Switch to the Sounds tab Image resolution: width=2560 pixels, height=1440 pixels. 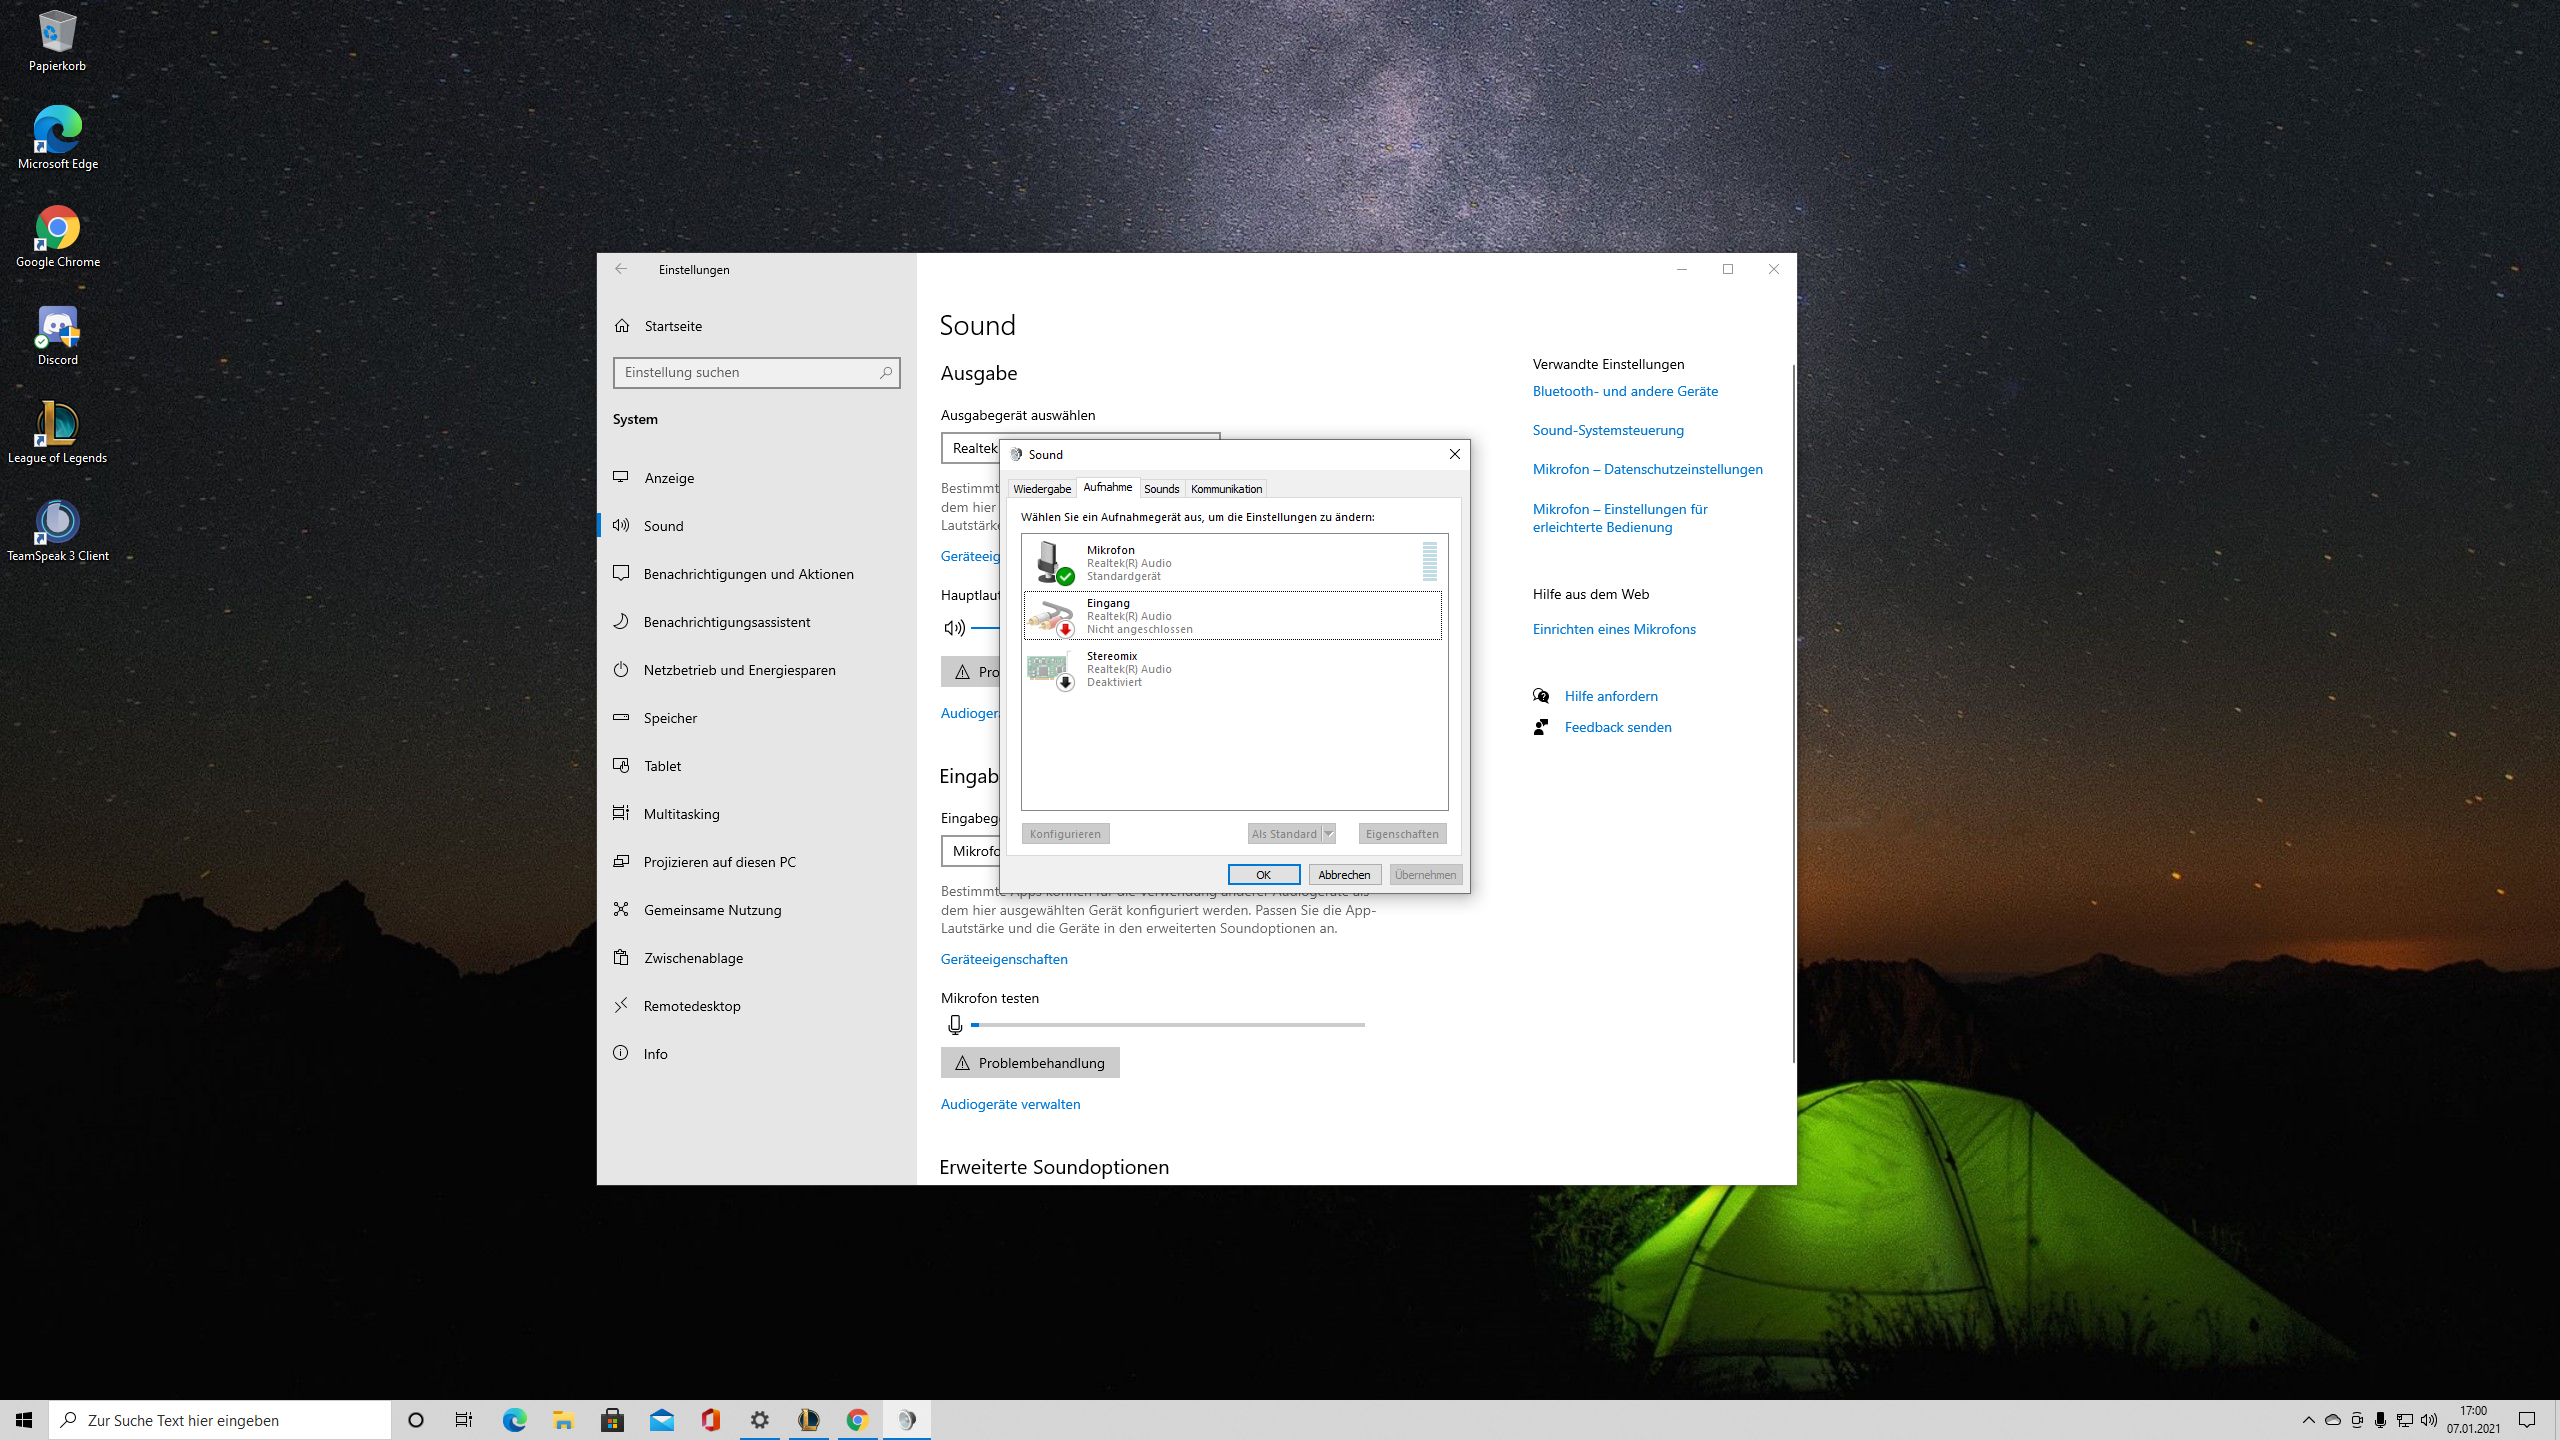(1161, 488)
